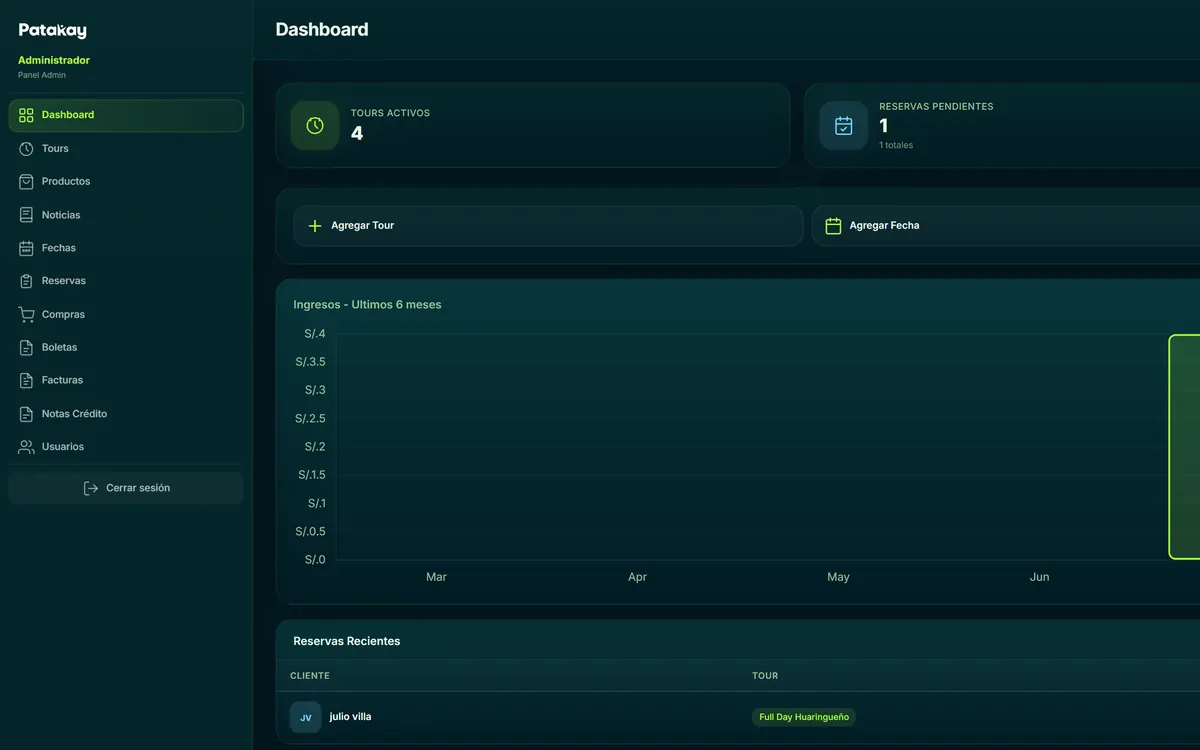Screen dimensions: 1200x750
Task: Click the Reservas clipboard icon
Action: pos(26,281)
